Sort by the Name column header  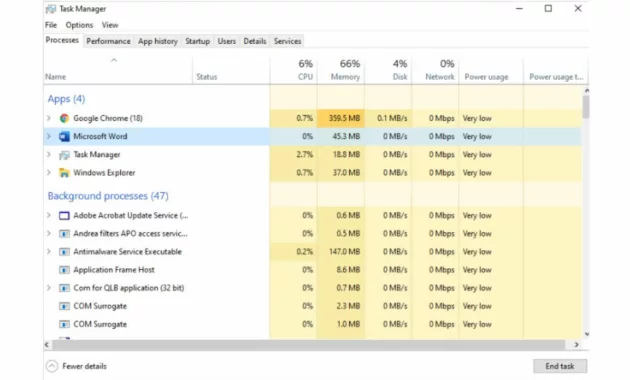tap(118, 70)
